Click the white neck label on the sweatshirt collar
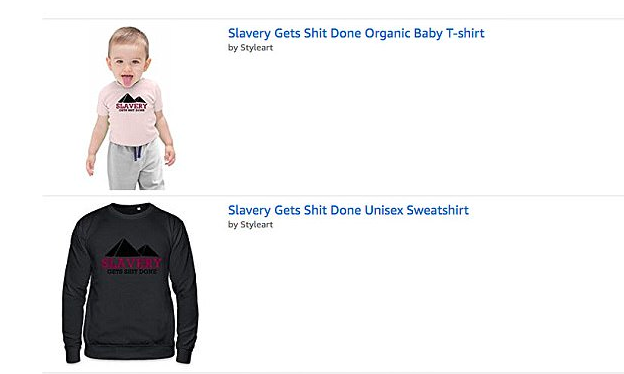624x374 pixels. pos(139,208)
